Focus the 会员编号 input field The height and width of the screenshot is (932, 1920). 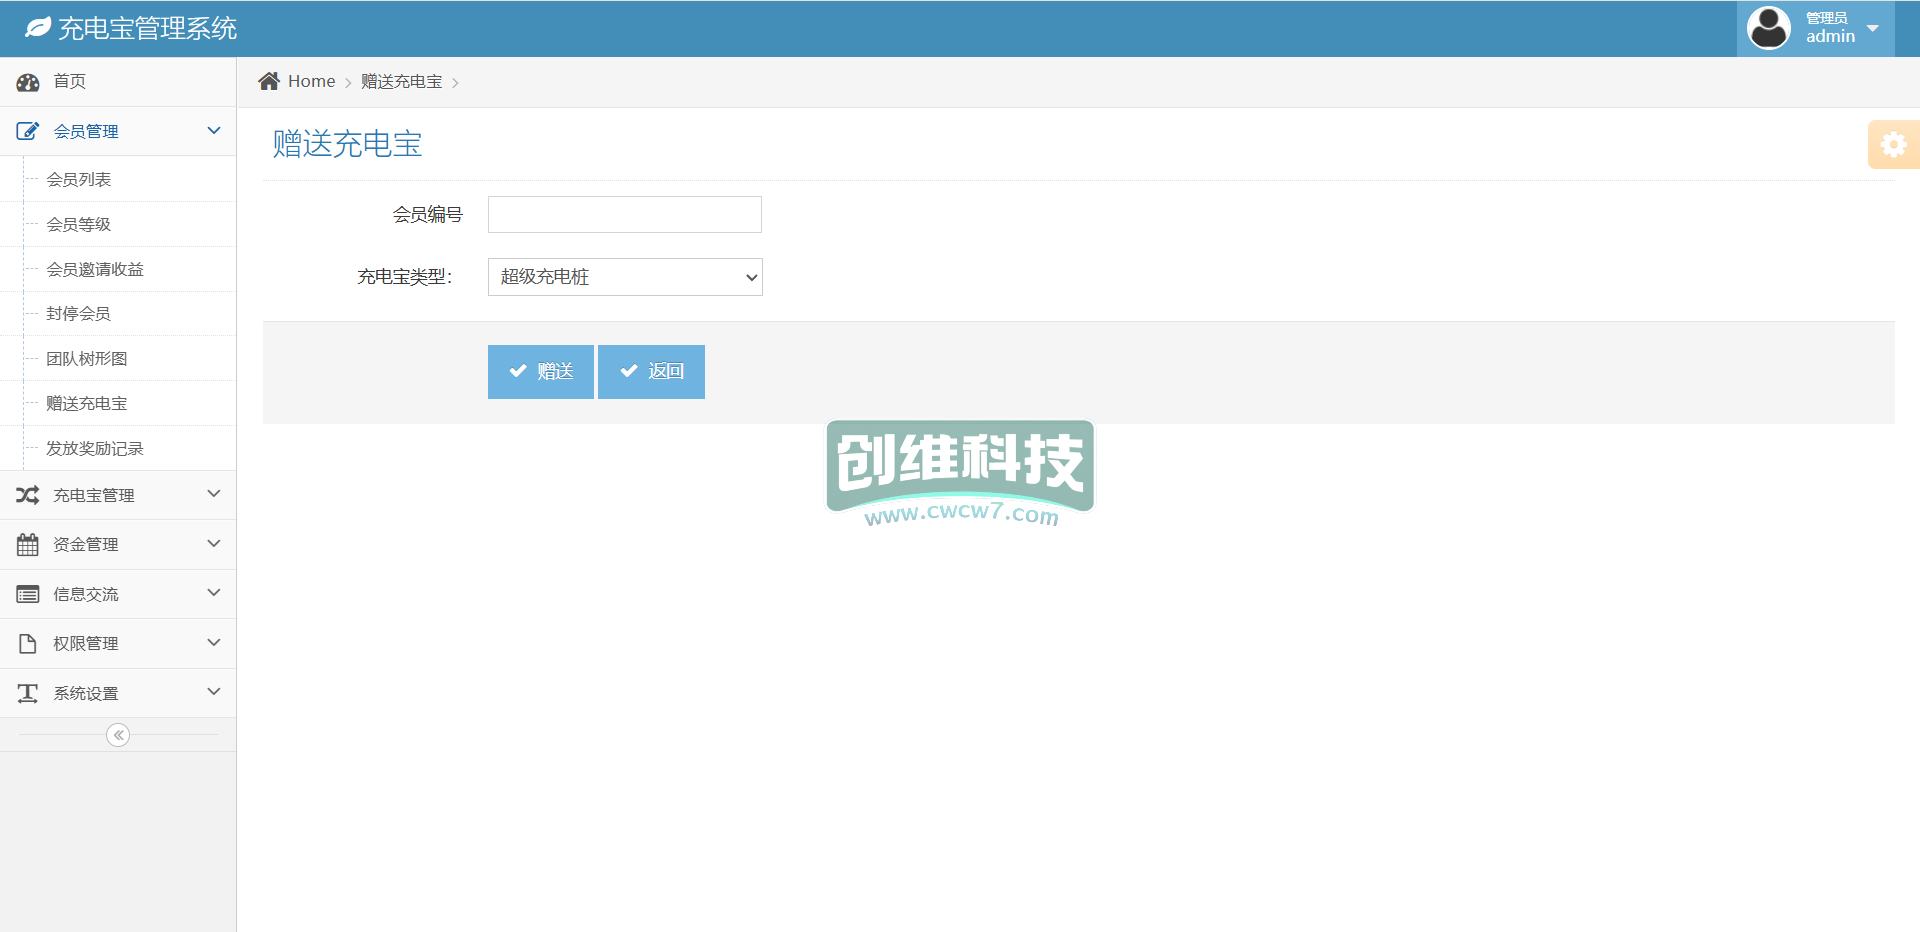[x=625, y=215]
